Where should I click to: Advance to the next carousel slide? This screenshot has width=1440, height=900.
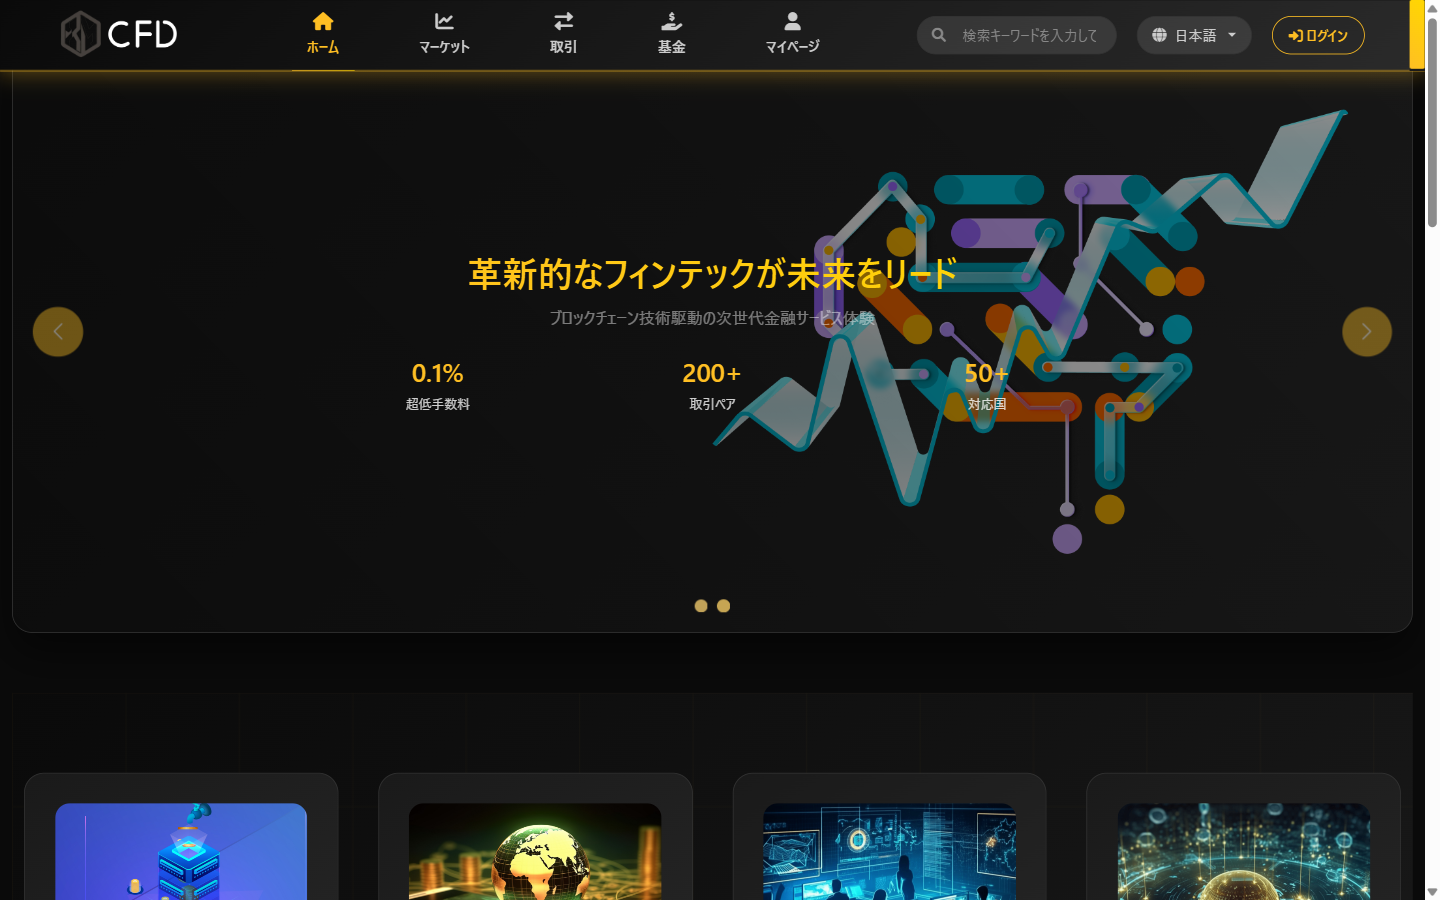1367,332
